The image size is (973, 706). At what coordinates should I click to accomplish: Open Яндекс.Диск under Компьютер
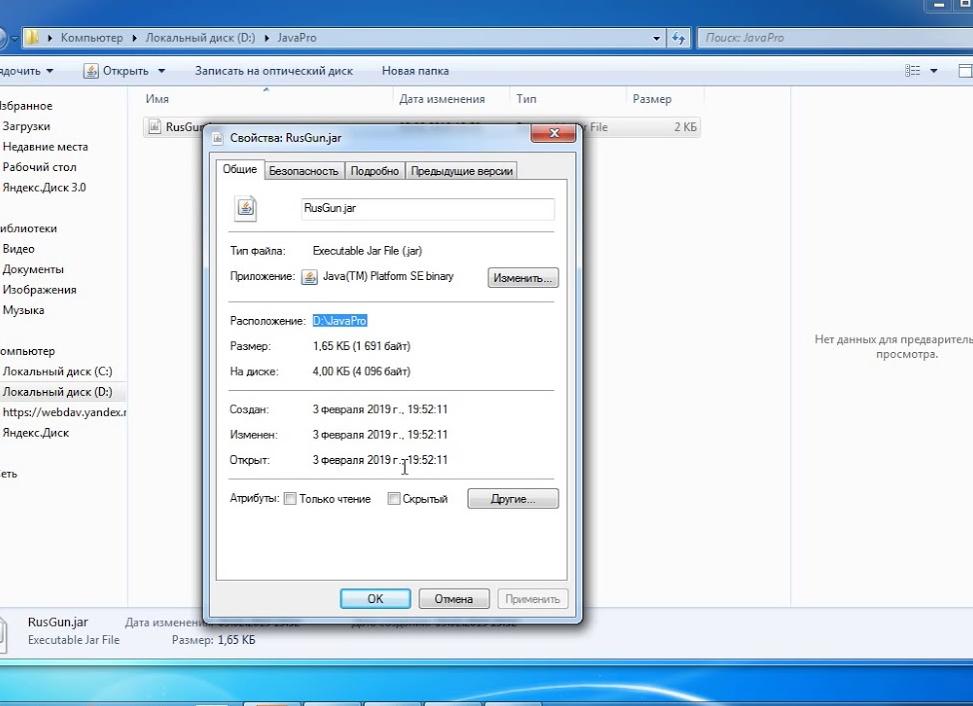[35, 433]
